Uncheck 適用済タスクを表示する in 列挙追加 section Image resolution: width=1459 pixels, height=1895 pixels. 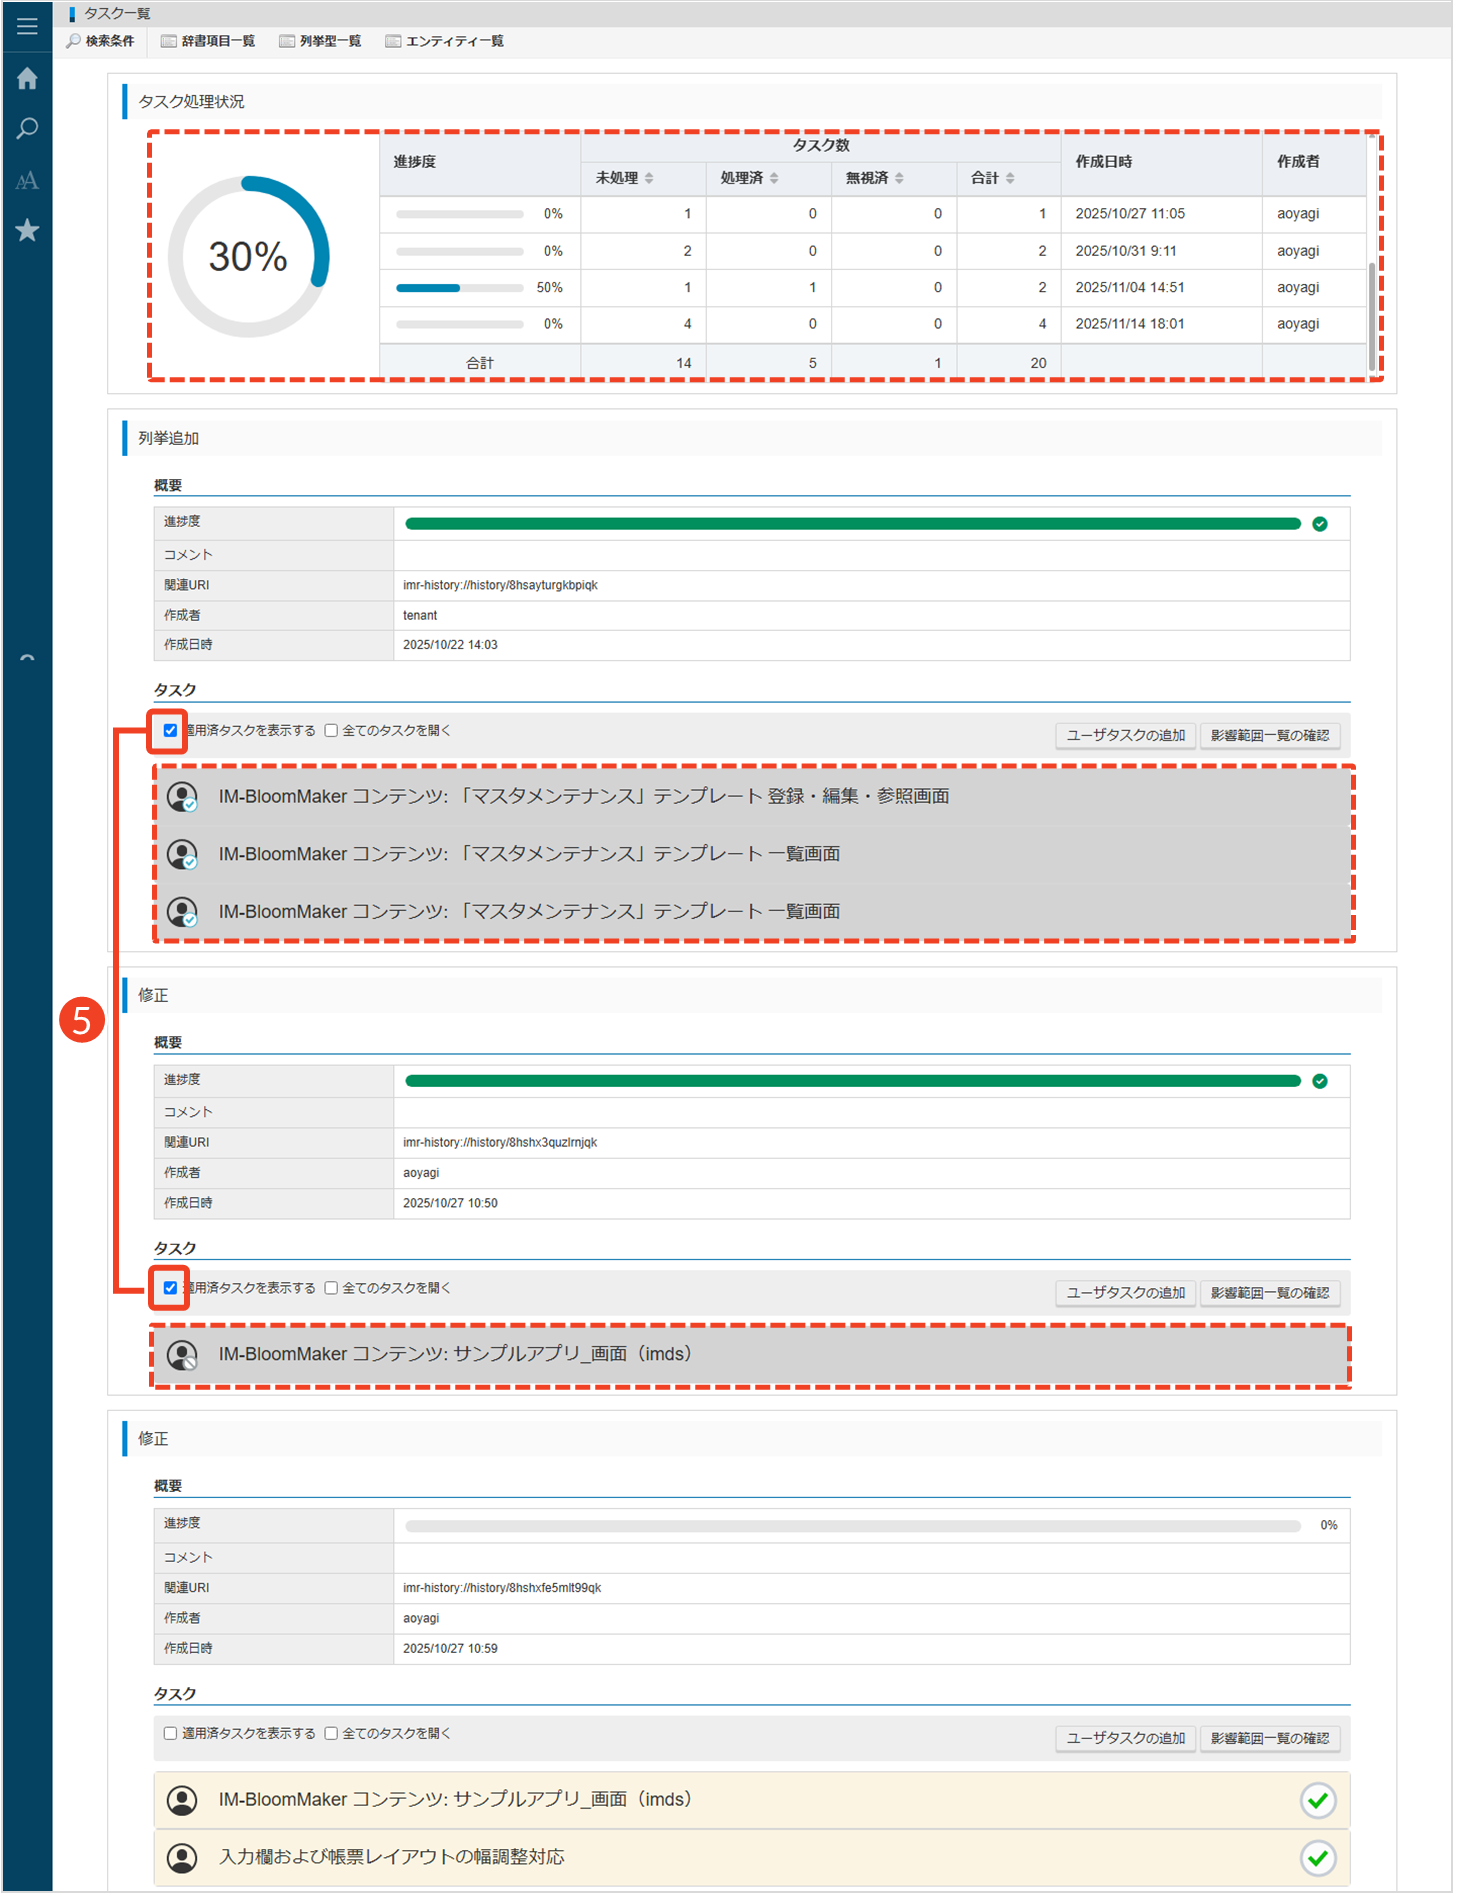coord(170,731)
